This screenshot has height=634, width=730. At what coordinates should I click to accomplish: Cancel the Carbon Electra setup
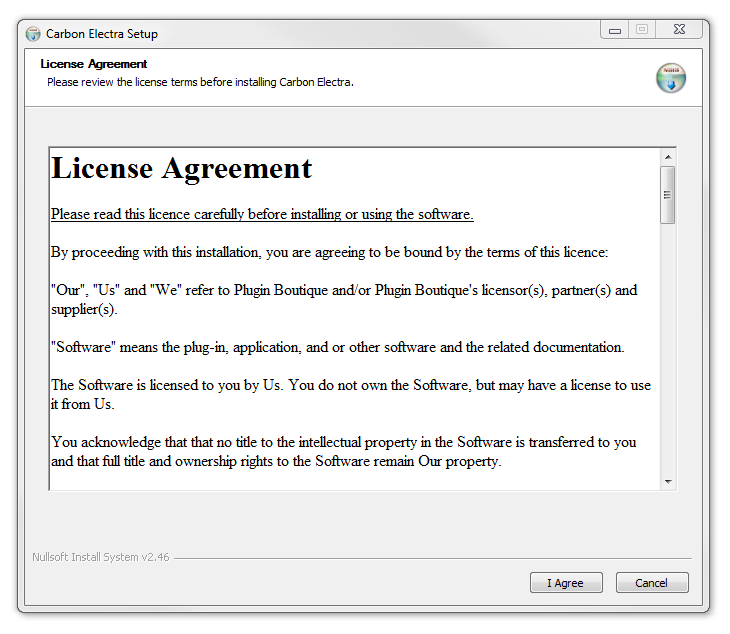point(652,582)
